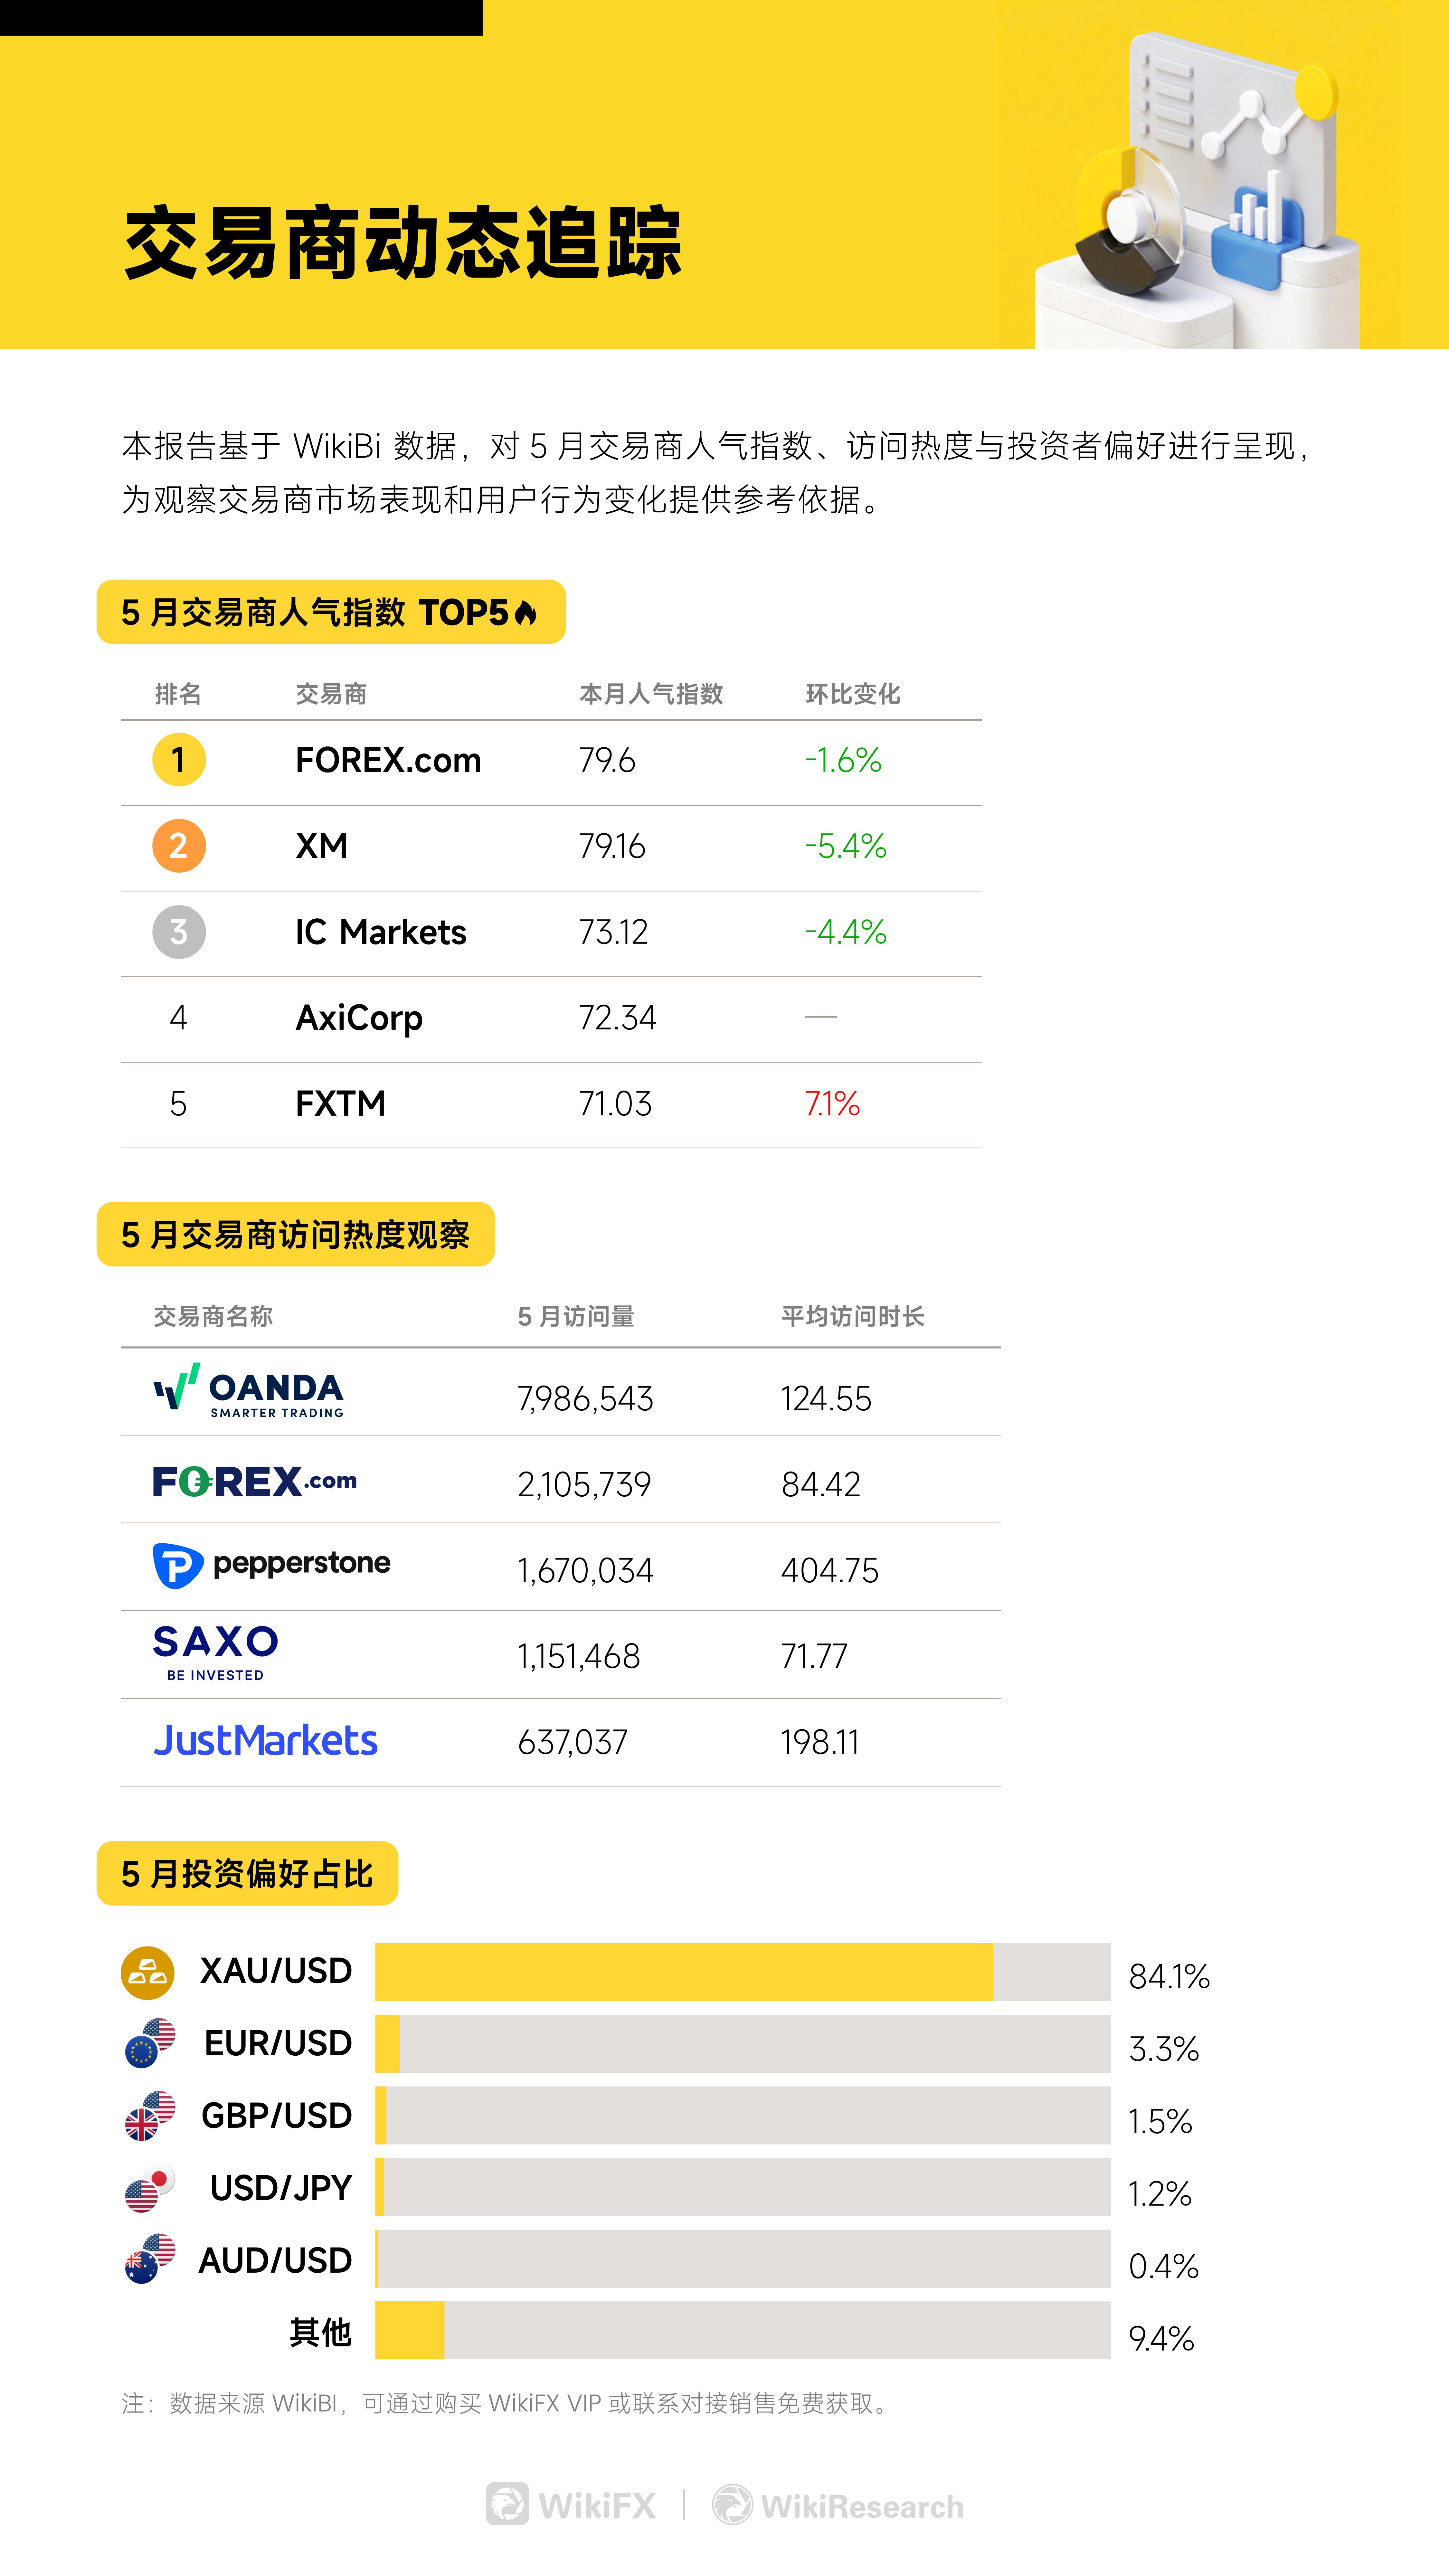Click the gray rank 3 badge
Screen dimensions: 1449x2576
coord(179,932)
